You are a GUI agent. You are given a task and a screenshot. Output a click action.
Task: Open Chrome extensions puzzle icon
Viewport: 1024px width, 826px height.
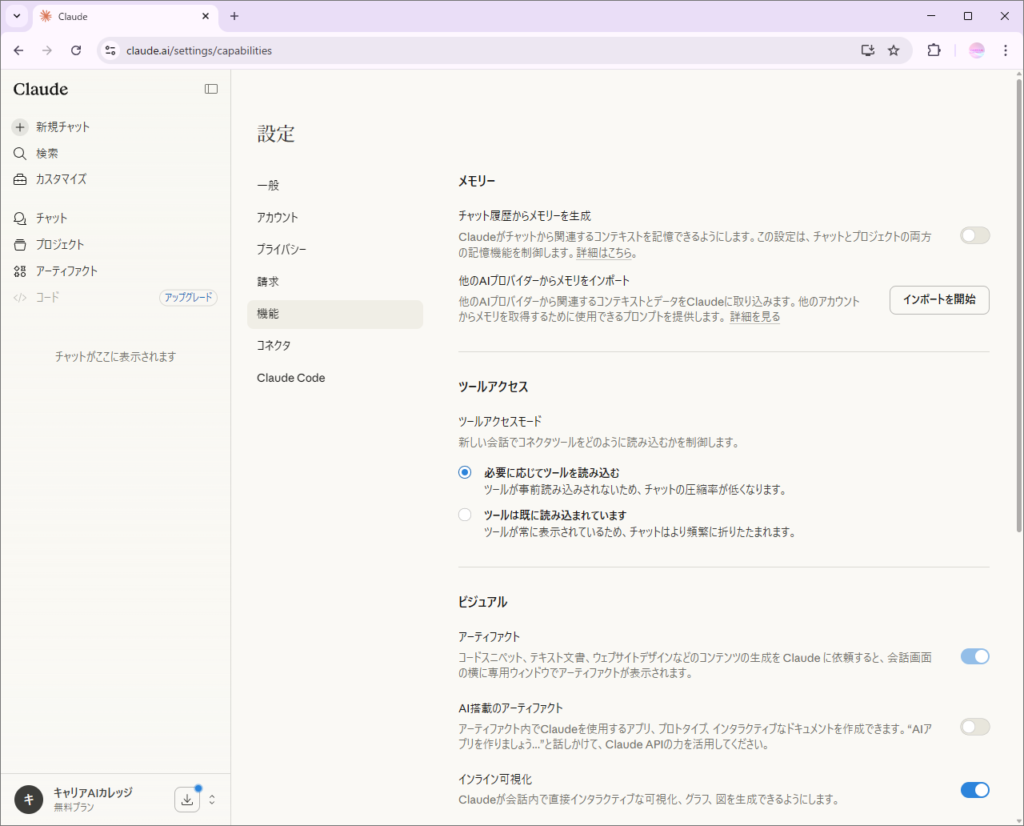[x=934, y=50]
